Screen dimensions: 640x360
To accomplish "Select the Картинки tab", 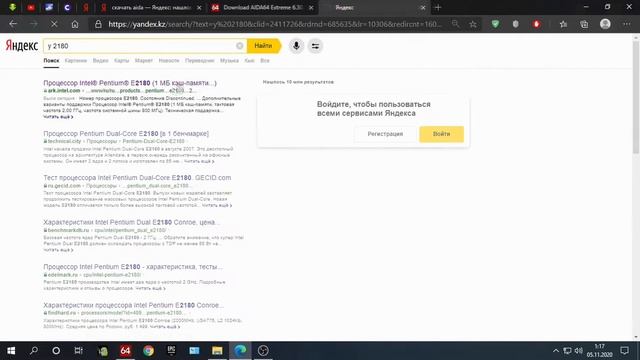I will tap(76, 60).
